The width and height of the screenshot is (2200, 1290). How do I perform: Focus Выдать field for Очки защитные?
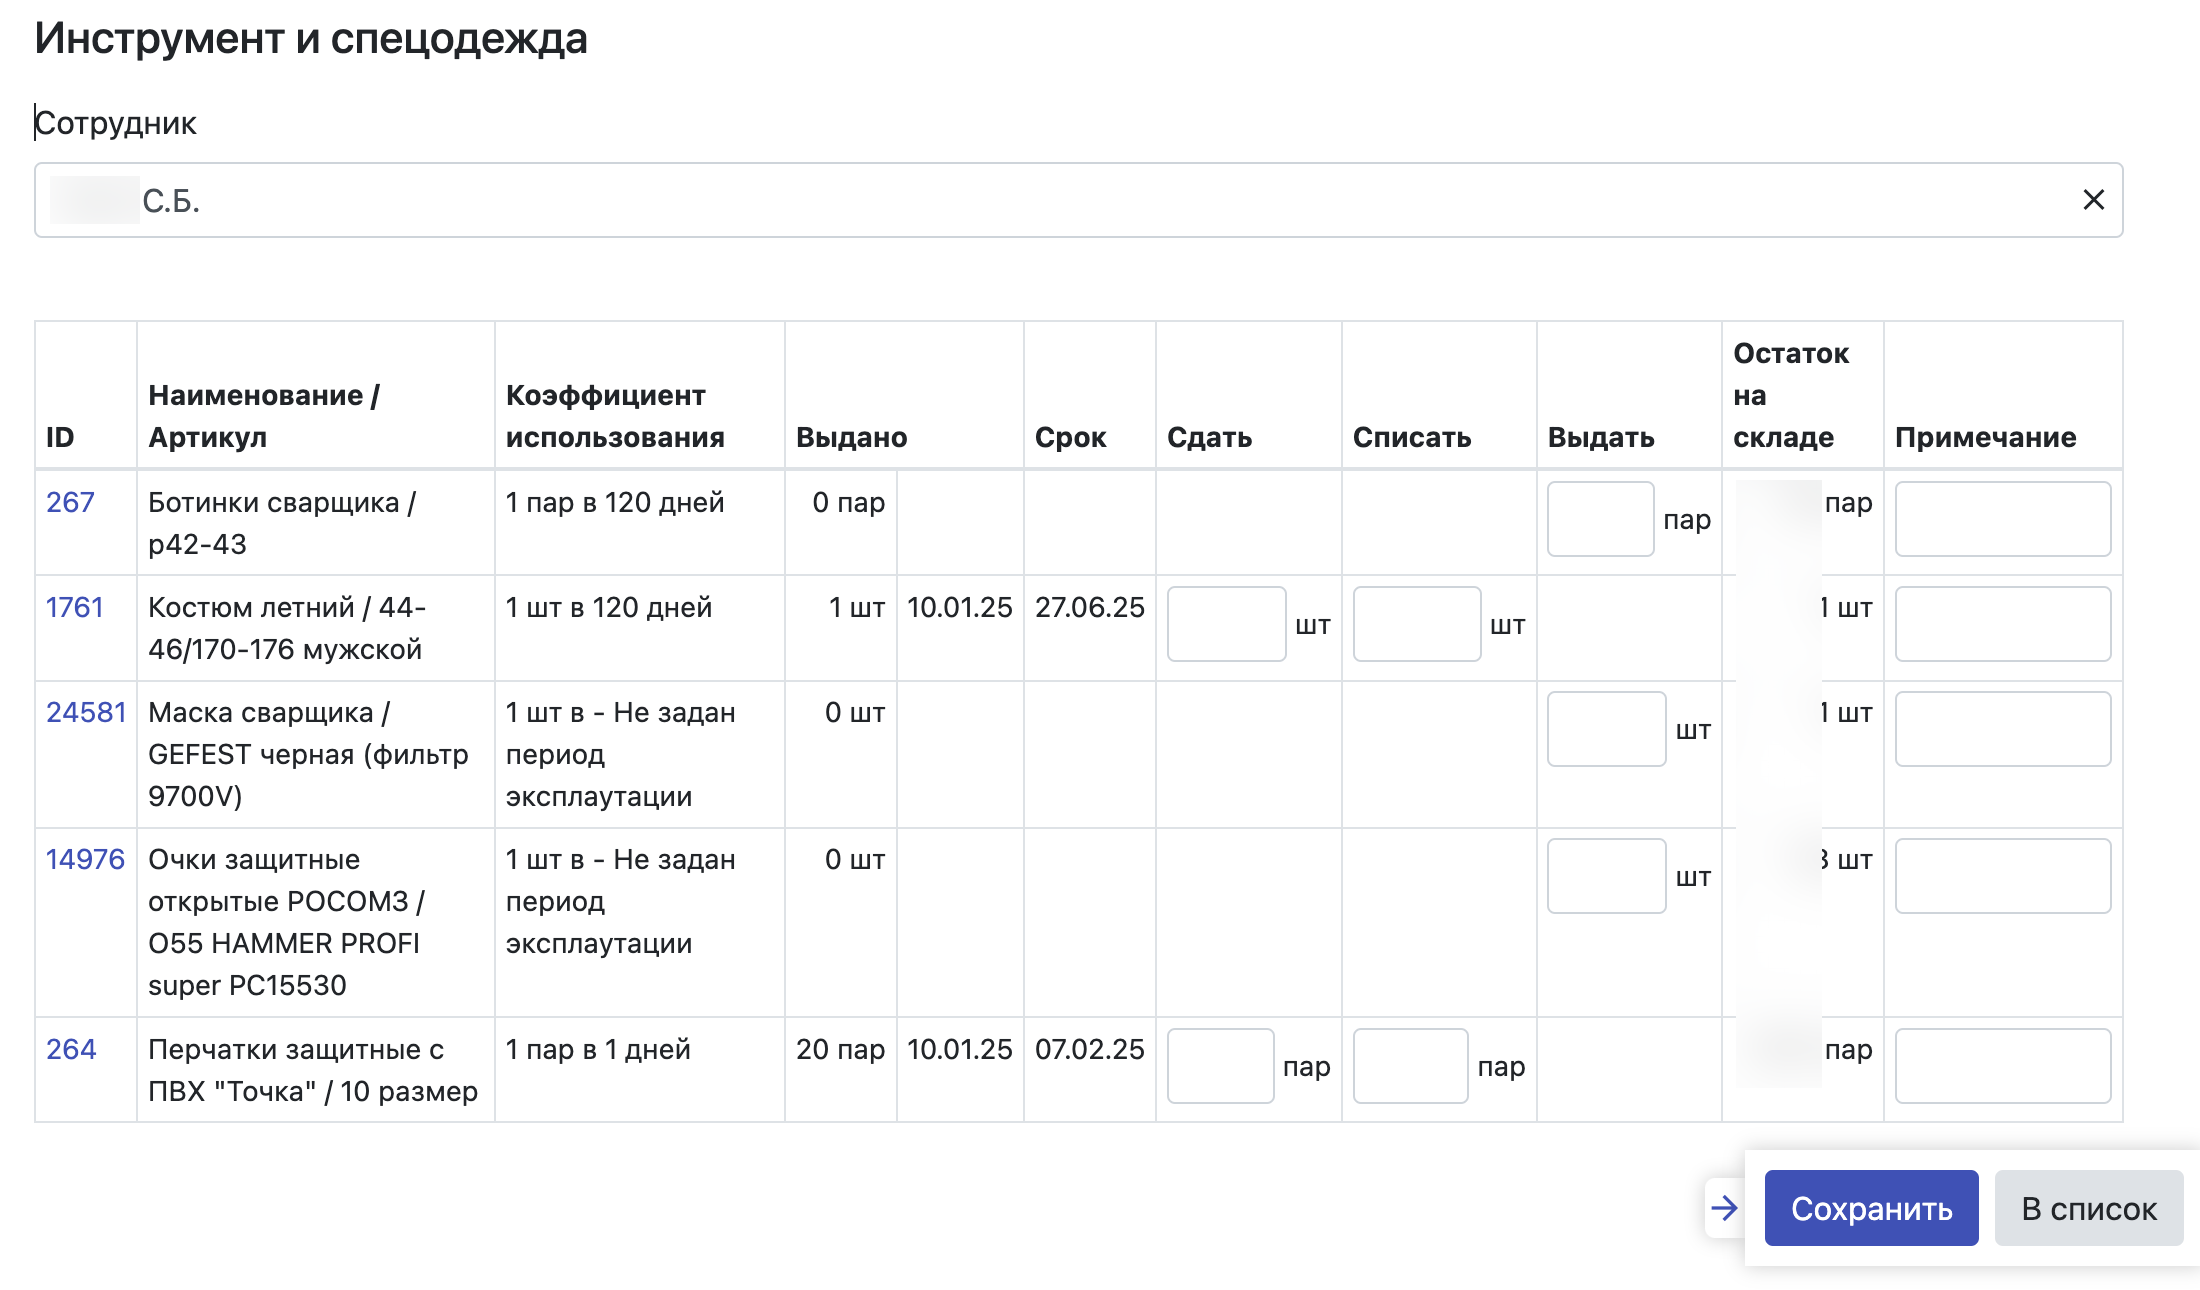pyautogui.click(x=1606, y=876)
